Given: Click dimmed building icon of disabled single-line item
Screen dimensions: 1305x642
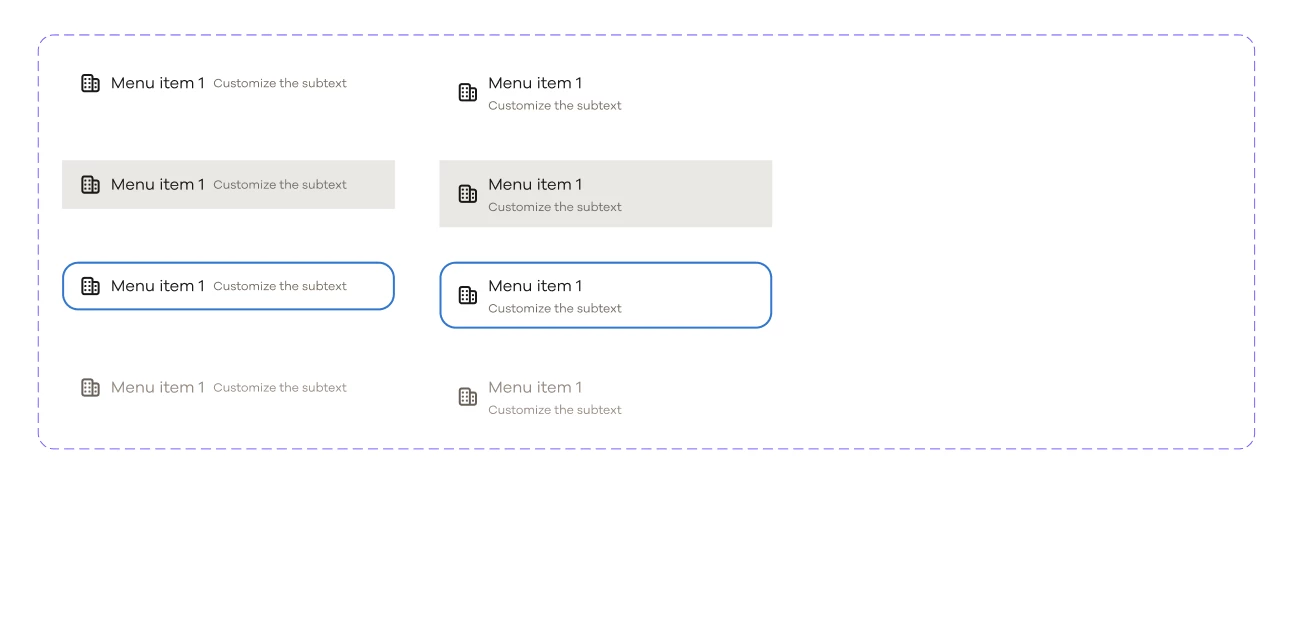Looking at the screenshot, I should [90, 387].
